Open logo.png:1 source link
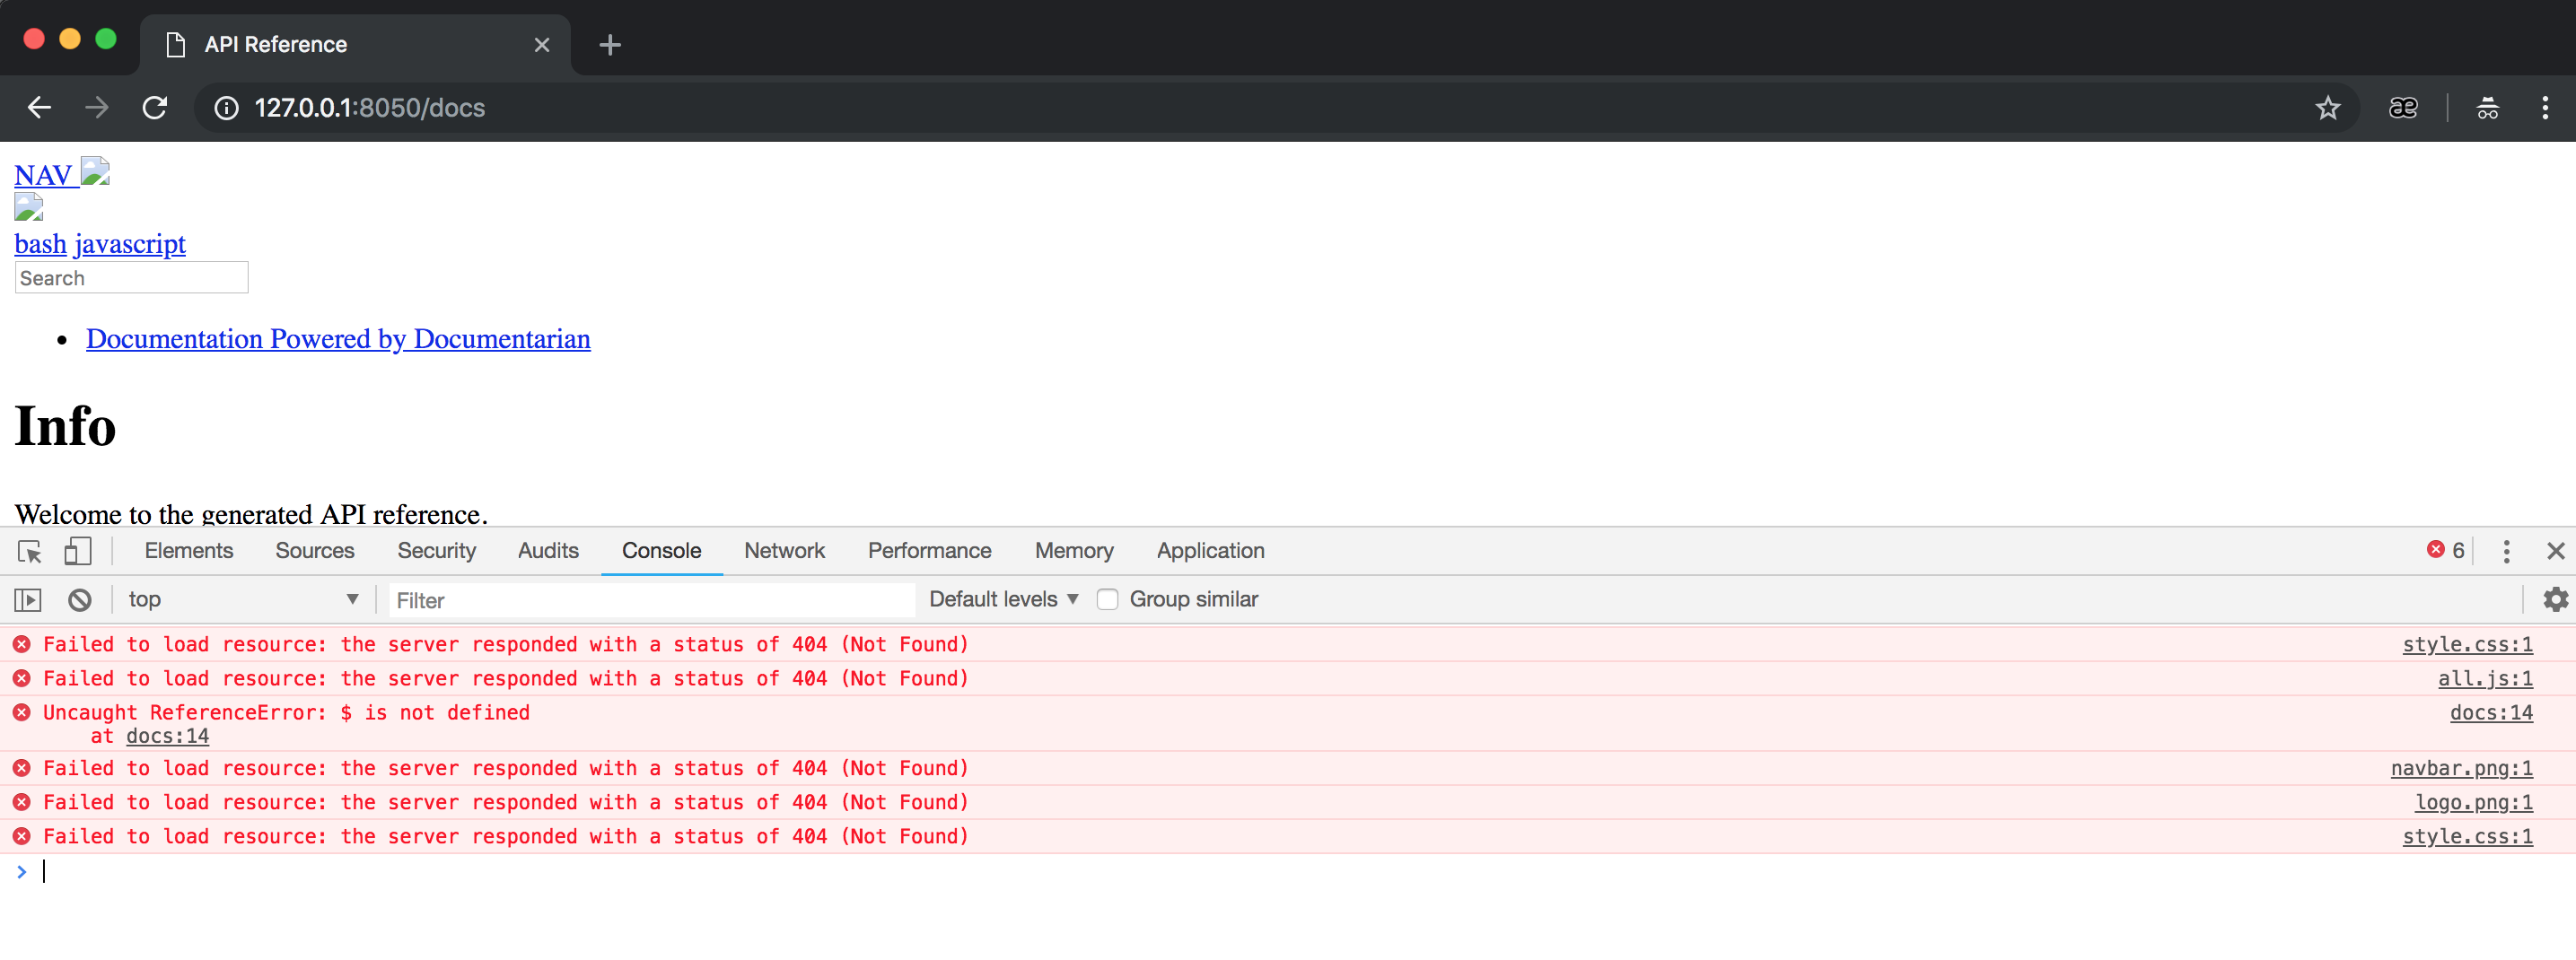This screenshot has width=2576, height=960. tap(2474, 803)
